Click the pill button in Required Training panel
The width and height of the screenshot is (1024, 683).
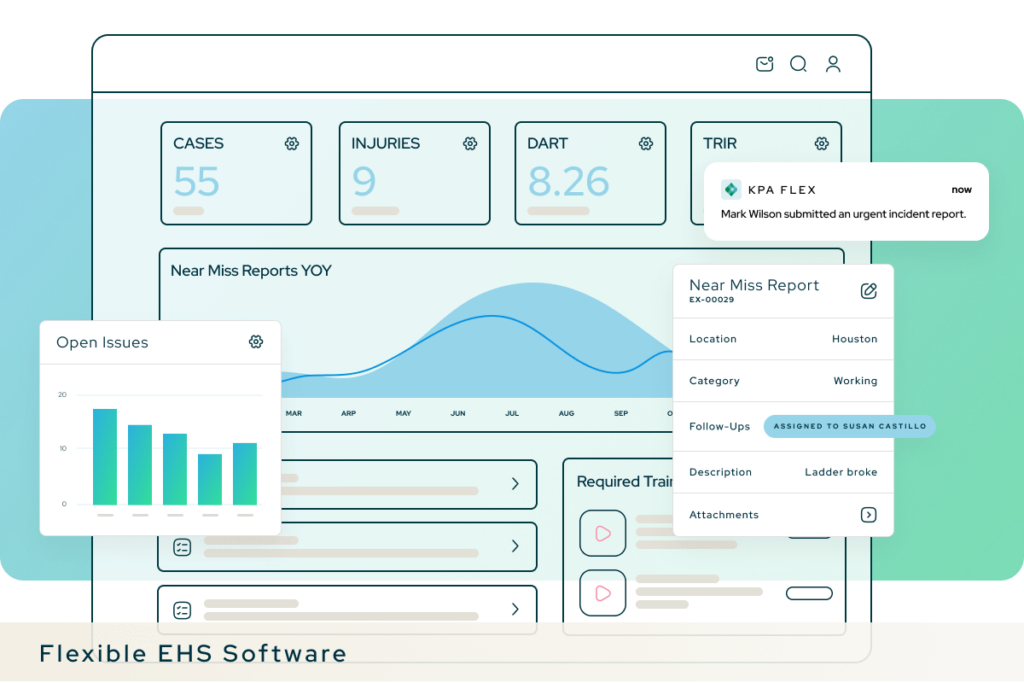(808, 592)
